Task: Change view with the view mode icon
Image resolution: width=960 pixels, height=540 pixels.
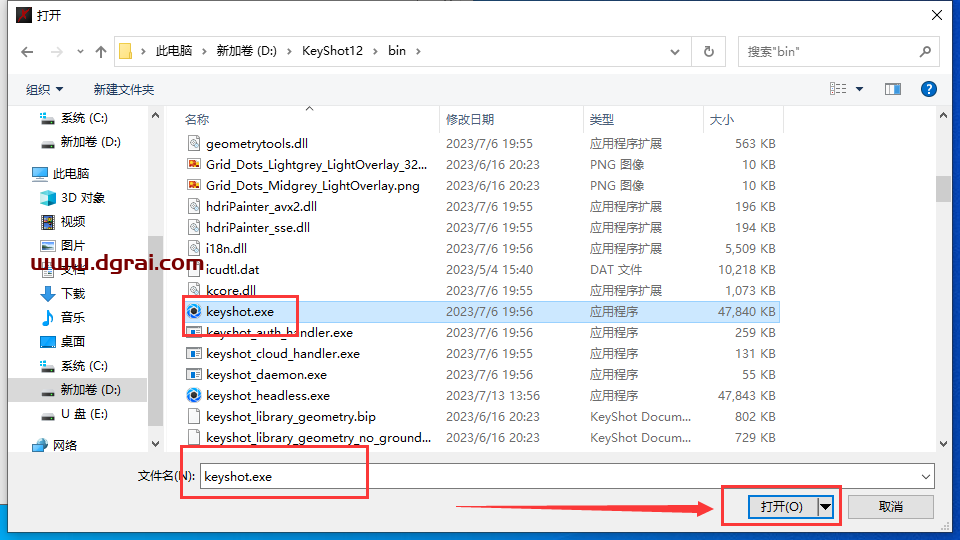Action: (838, 89)
